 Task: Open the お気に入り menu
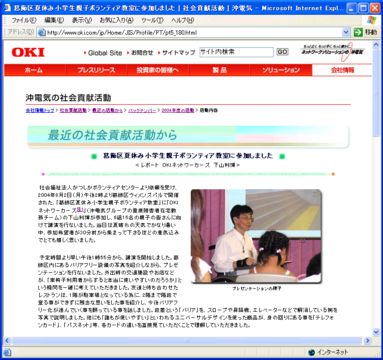[x=116, y=20]
